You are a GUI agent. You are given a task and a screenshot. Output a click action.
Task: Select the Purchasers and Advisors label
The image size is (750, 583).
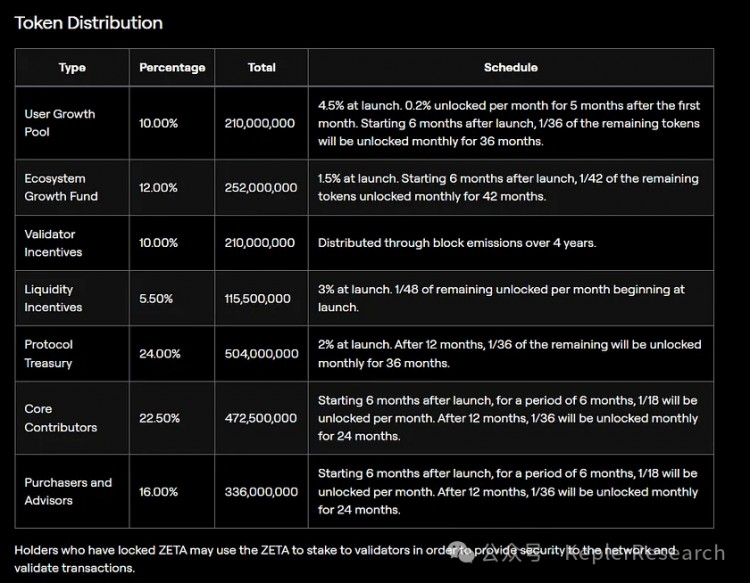tap(68, 491)
